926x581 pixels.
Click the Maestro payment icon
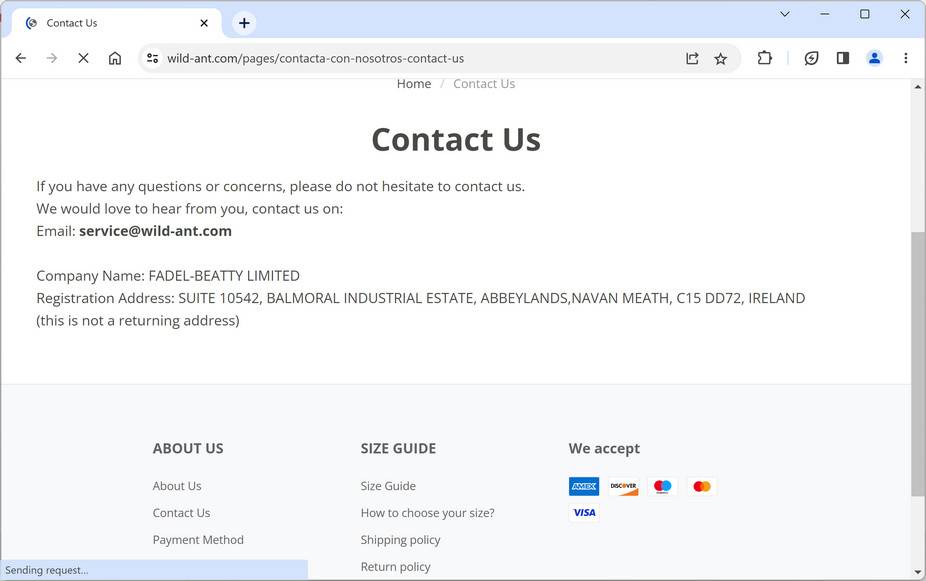[x=663, y=487]
